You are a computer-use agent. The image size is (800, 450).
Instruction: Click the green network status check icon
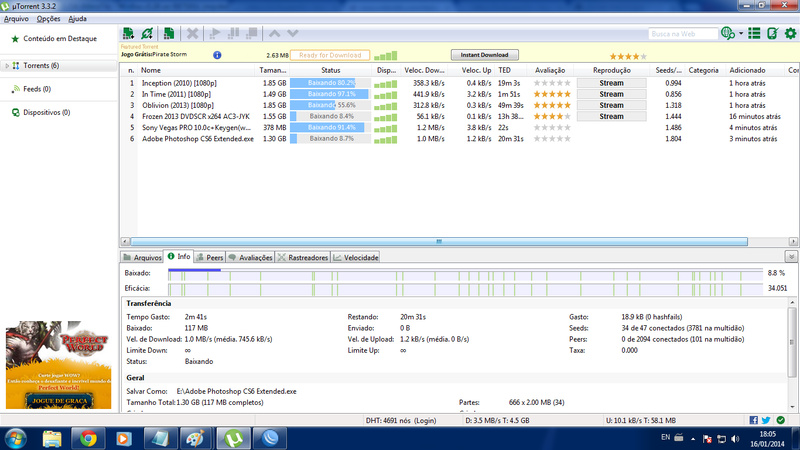coord(781,420)
